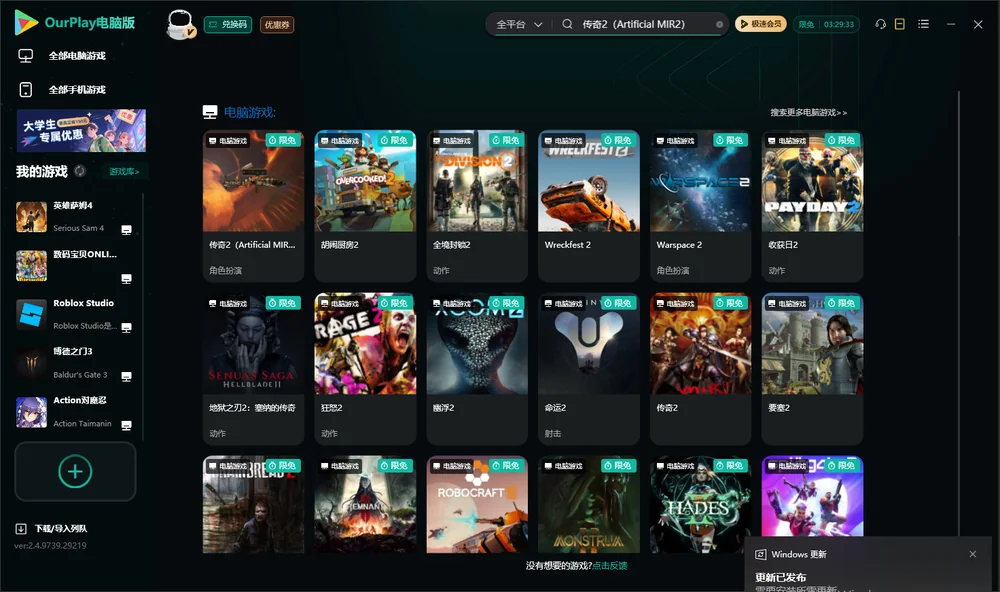Open the Wreckfest 2 game card
1000x592 pixels.
click(589, 205)
